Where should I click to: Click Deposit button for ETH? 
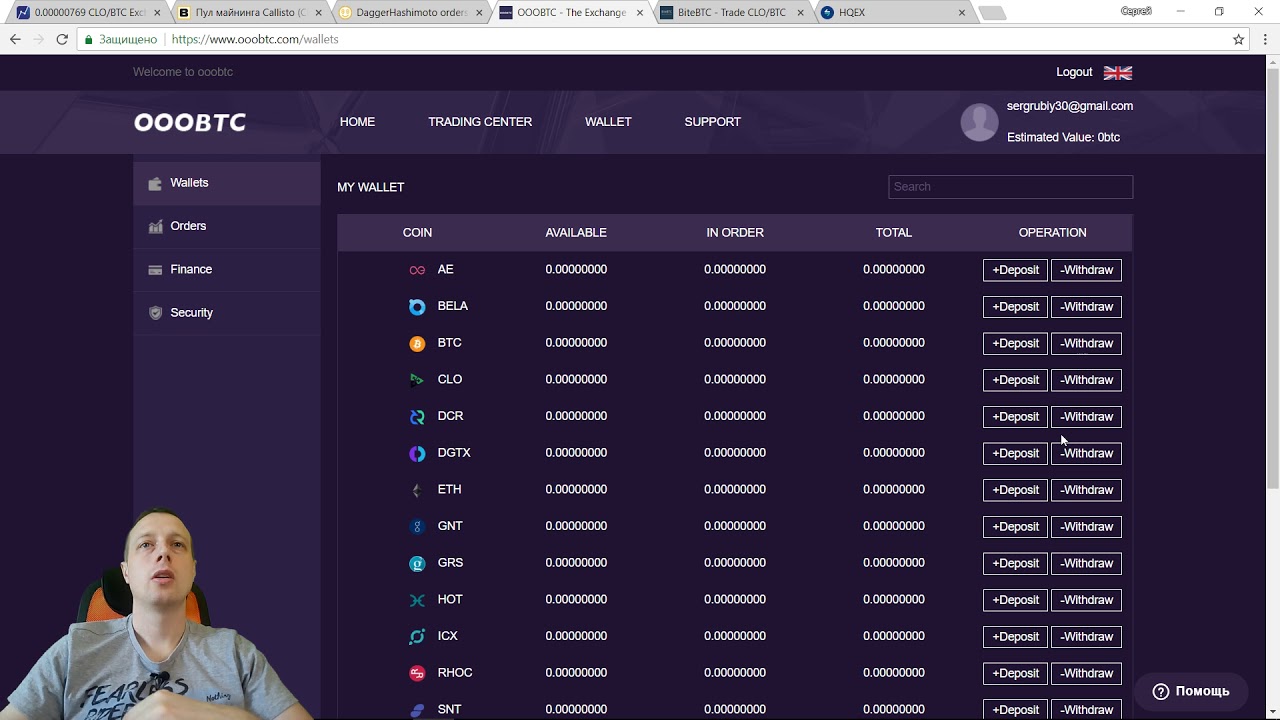[x=1015, y=490]
